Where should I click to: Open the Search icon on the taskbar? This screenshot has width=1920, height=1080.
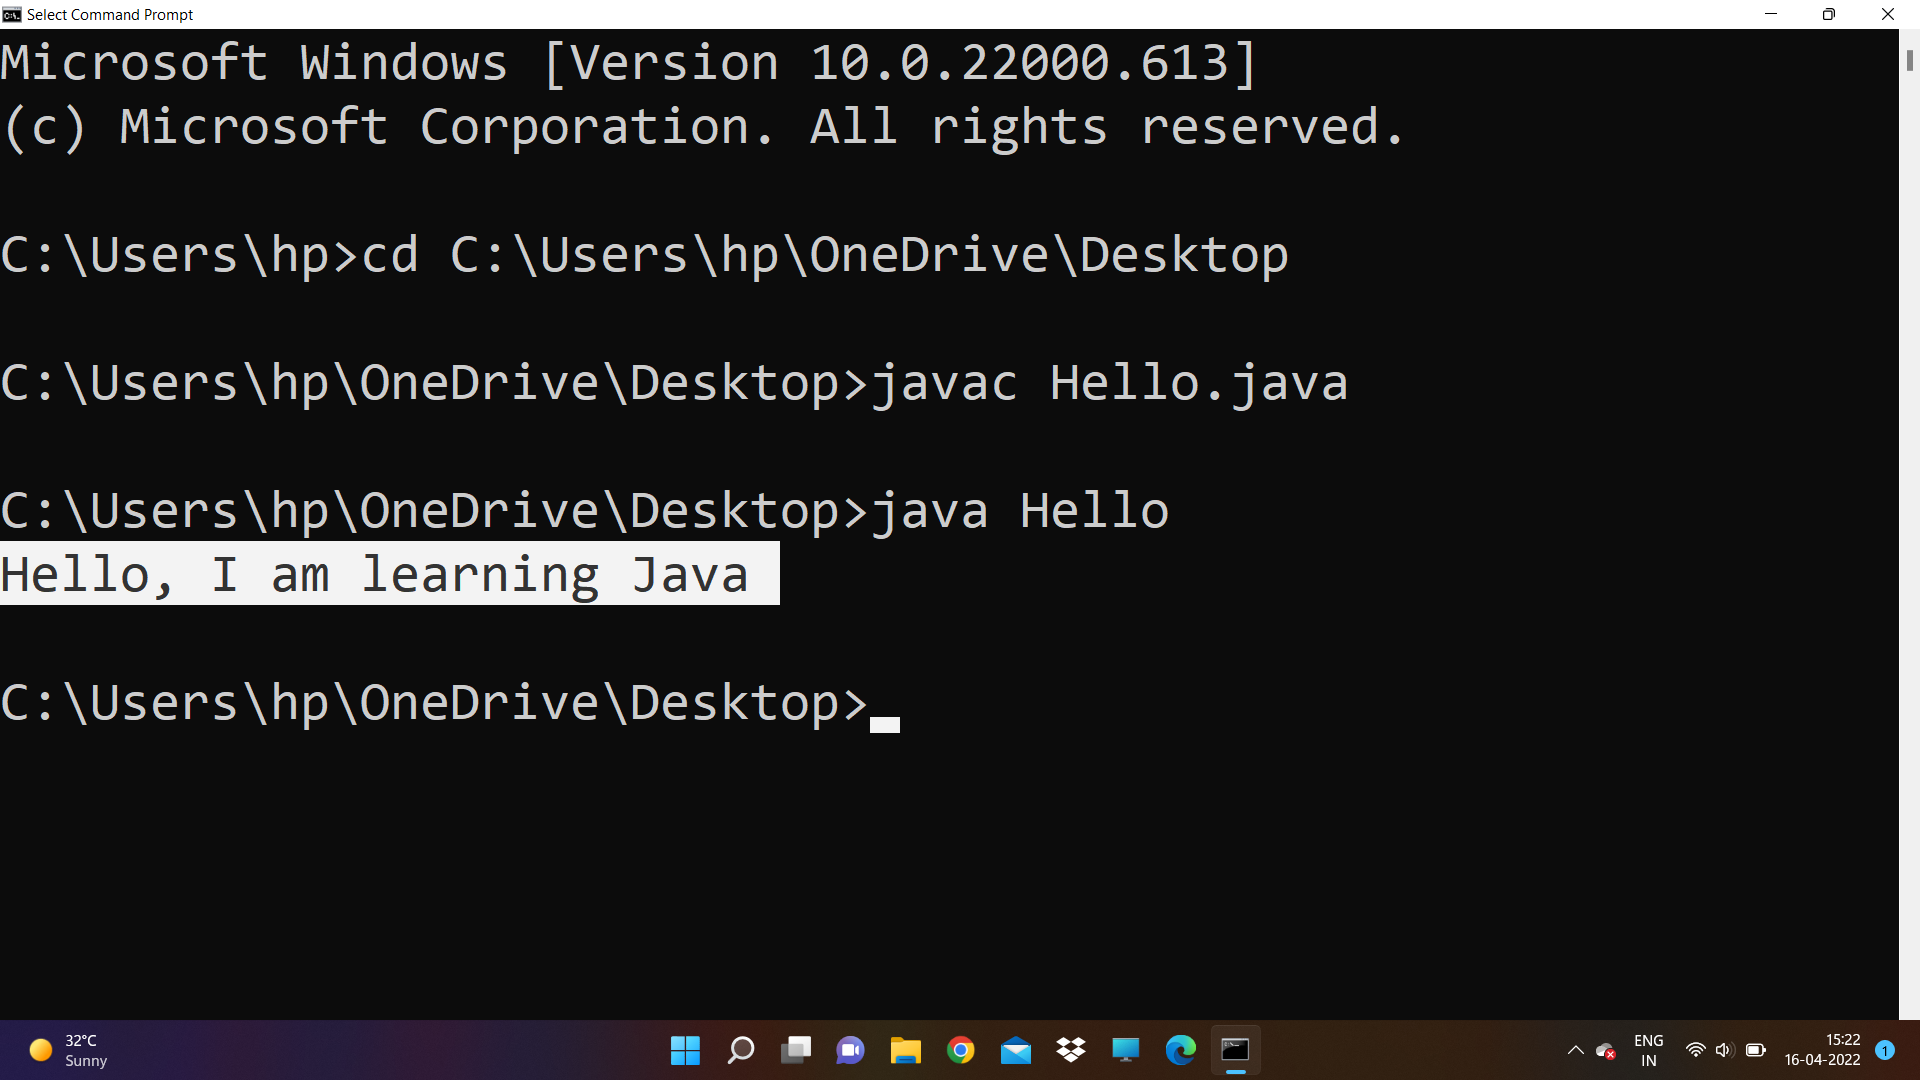click(x=741, y=1050)
